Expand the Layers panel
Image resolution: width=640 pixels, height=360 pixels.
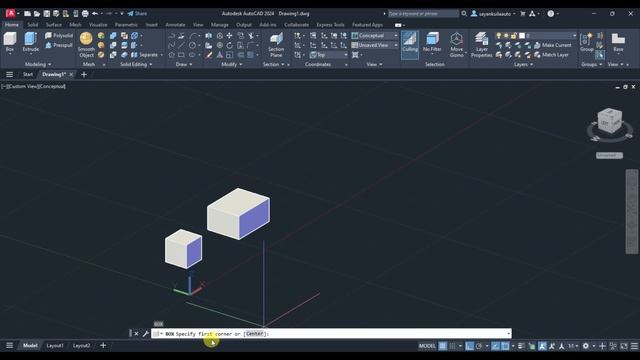(523, 64)
